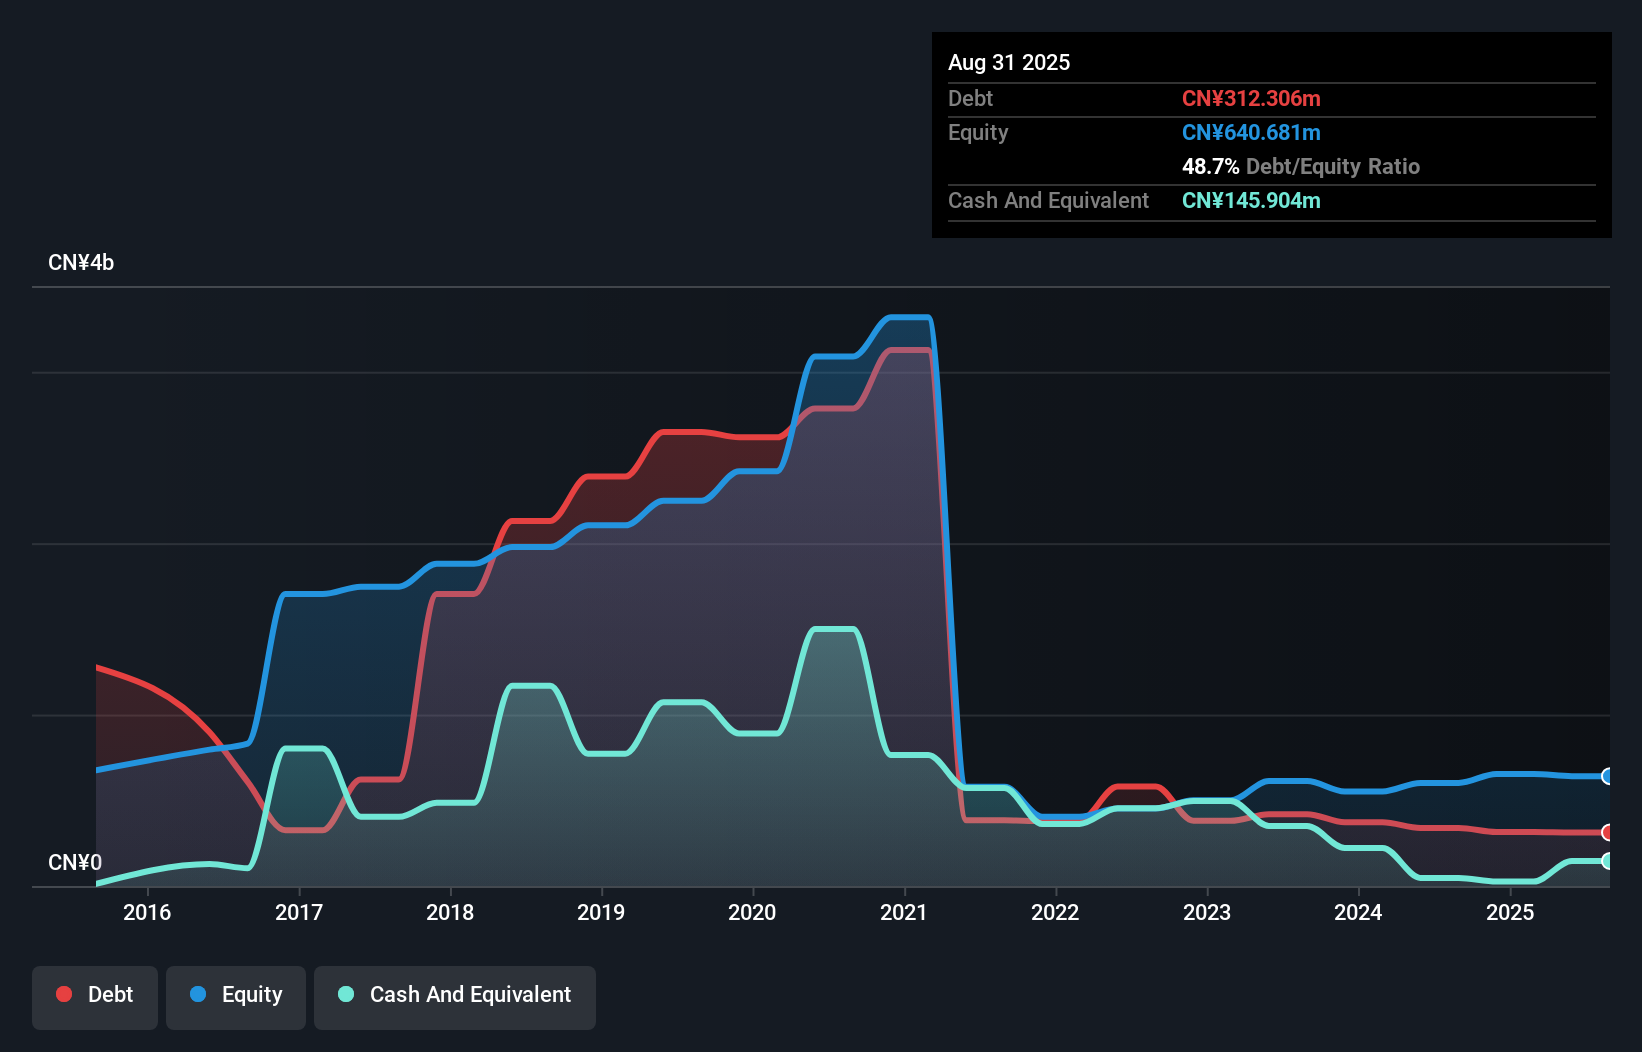Click the red Debt legend dot
Viewport: 1642px width, 1052px height.
pos(64,994)
